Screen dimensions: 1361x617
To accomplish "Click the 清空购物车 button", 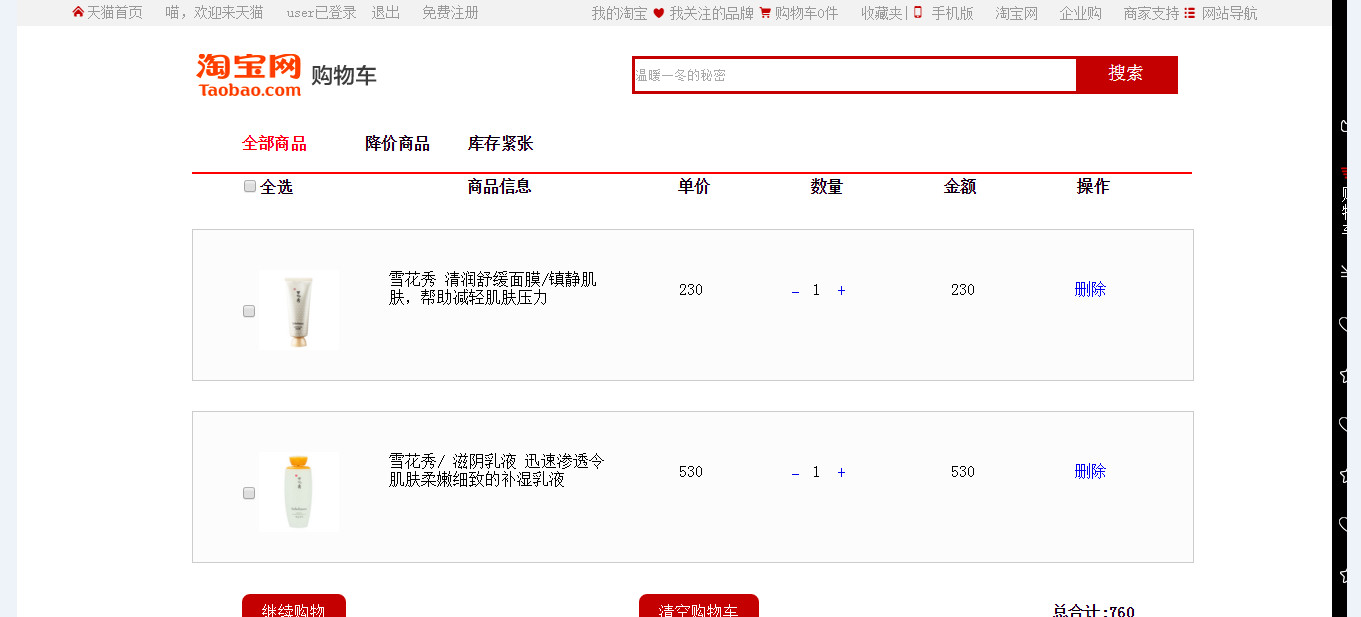I will point(699,606).
